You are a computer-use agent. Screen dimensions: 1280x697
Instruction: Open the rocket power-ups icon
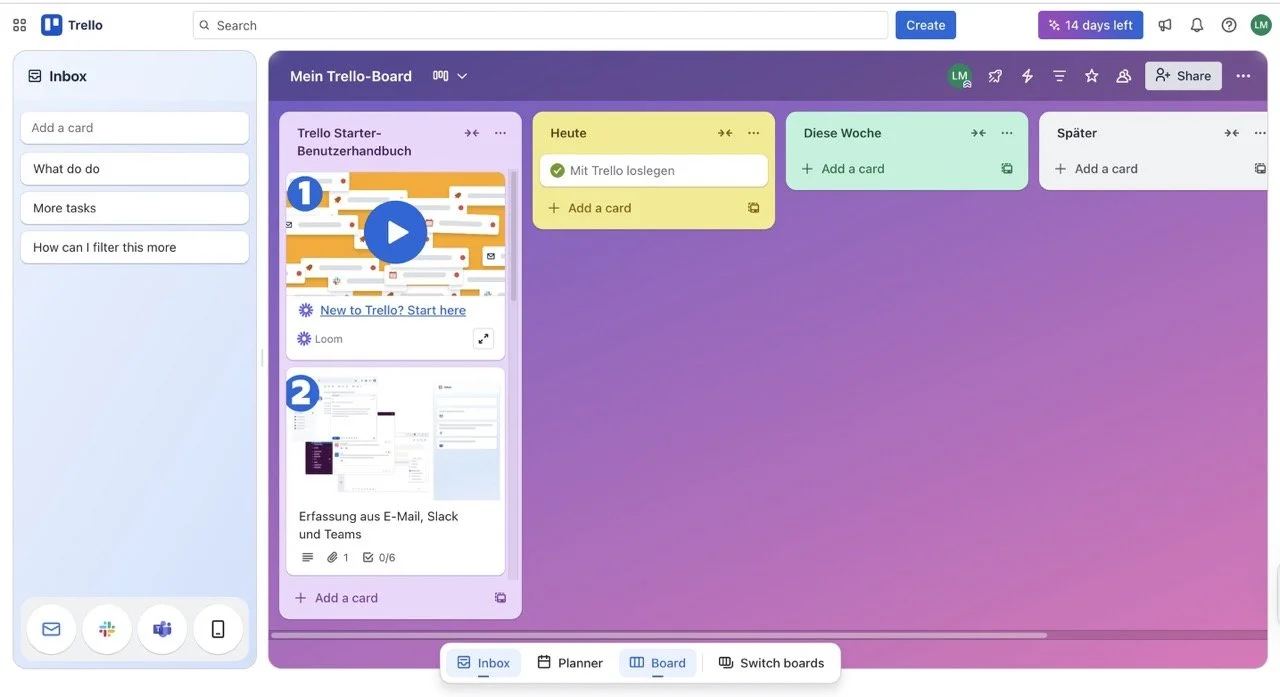[x=995, y=76]
